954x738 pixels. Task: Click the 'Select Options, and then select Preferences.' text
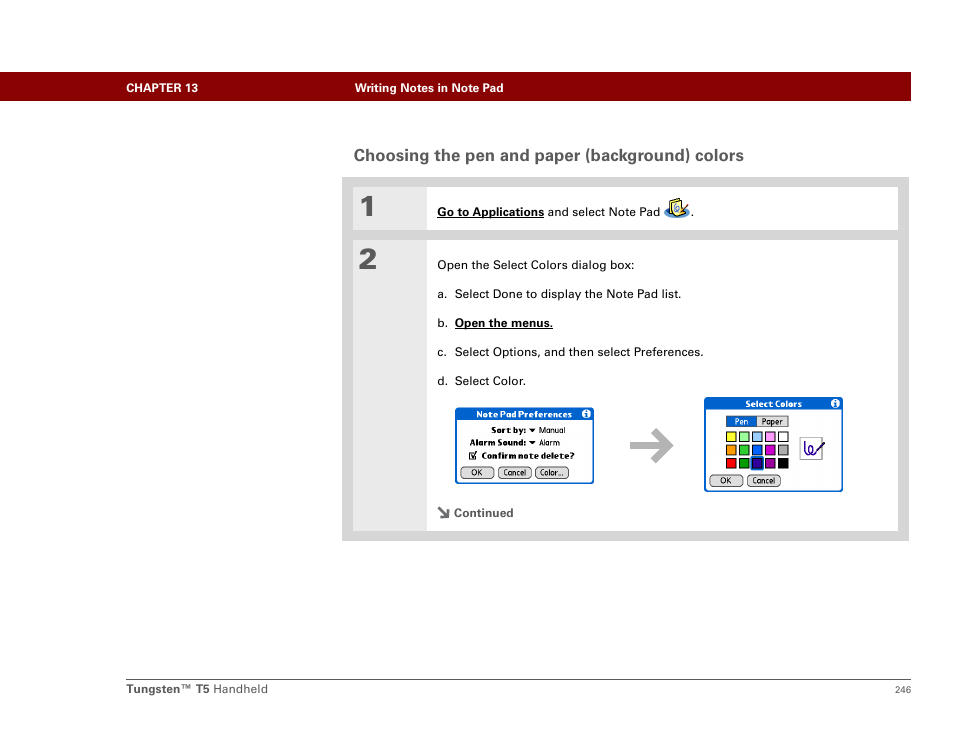tap(579, 352)
